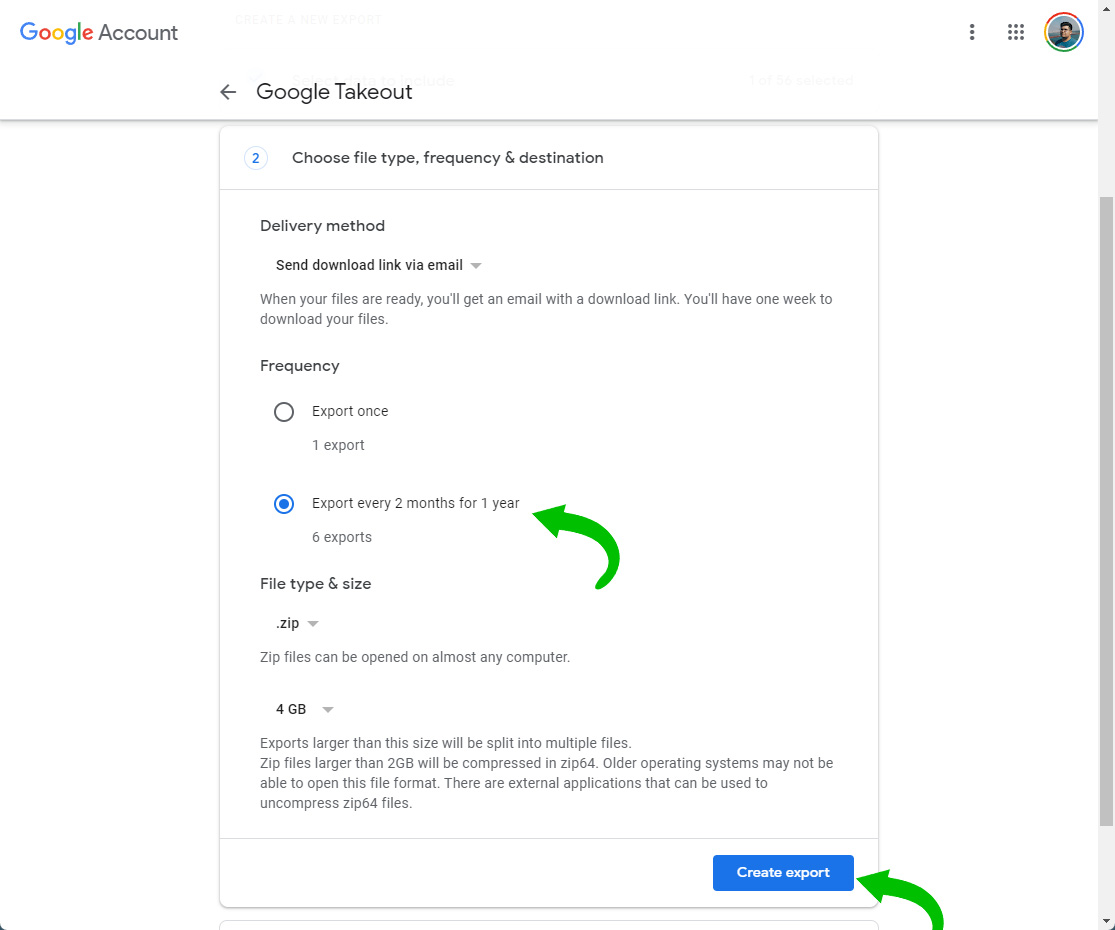Click the 'Choose file type, frequency & destination' header

(x=447, y=158)
